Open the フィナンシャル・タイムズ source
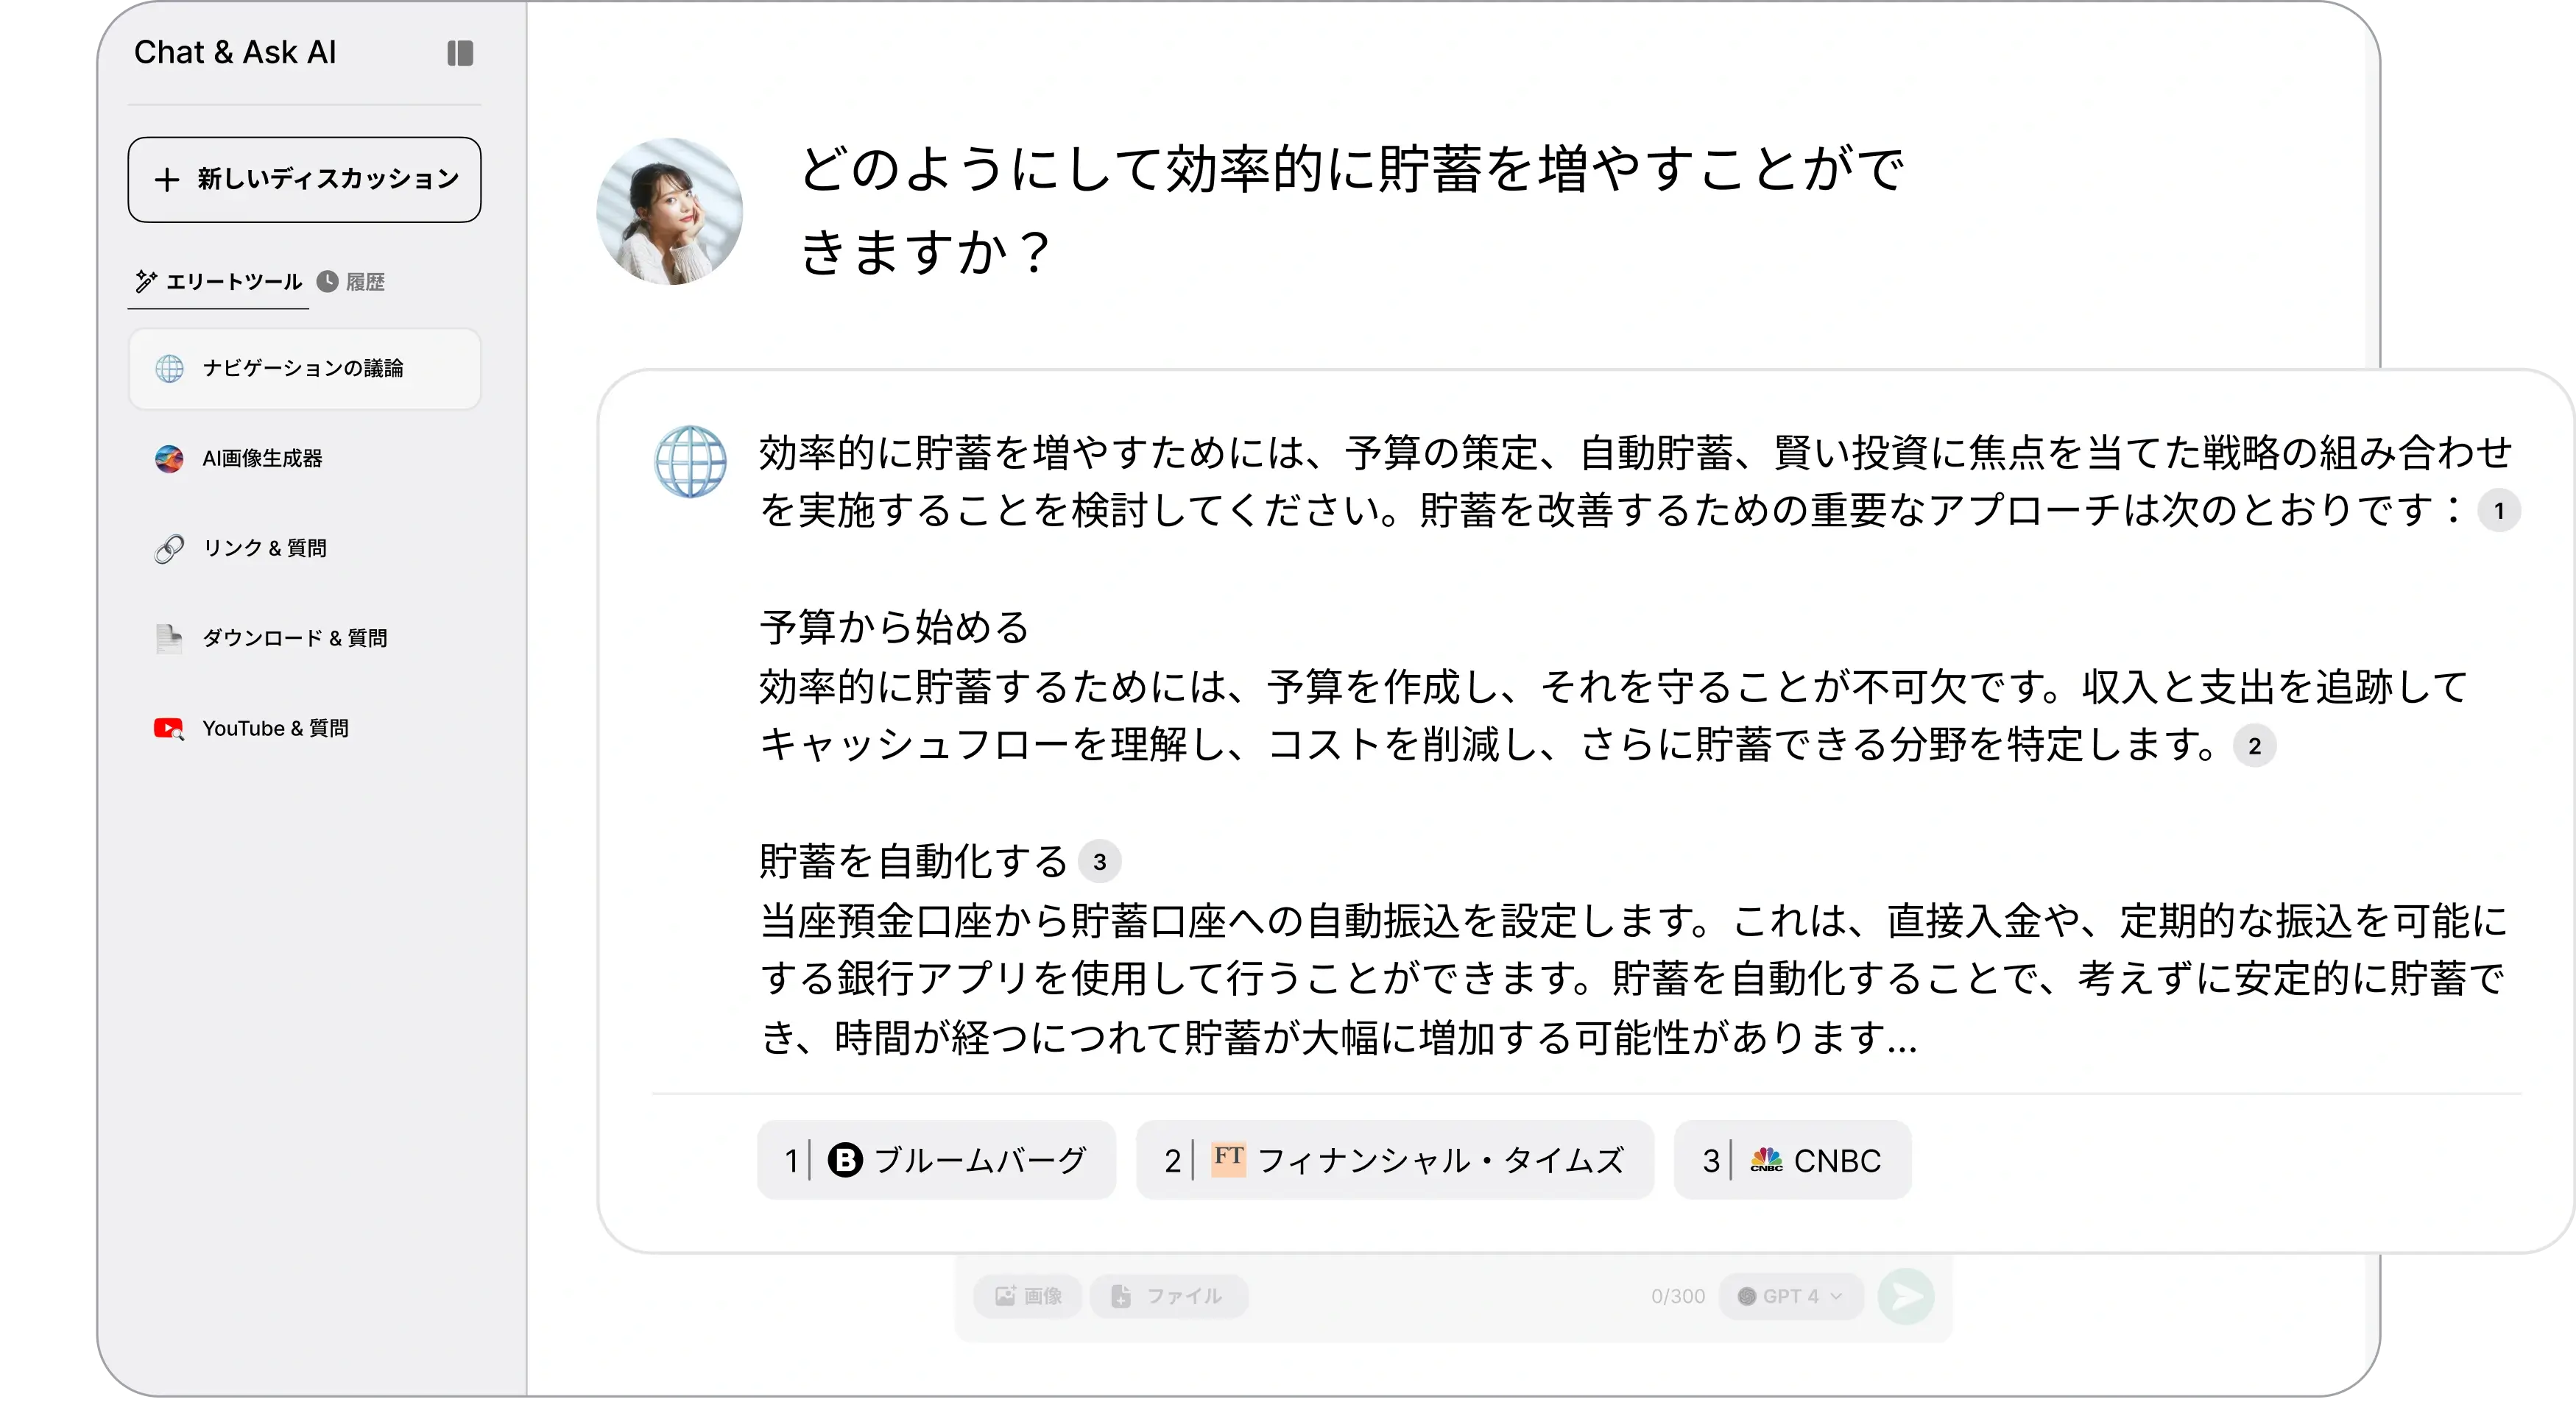Screen dimensions: 2576x1402 coord(1394,1160)
